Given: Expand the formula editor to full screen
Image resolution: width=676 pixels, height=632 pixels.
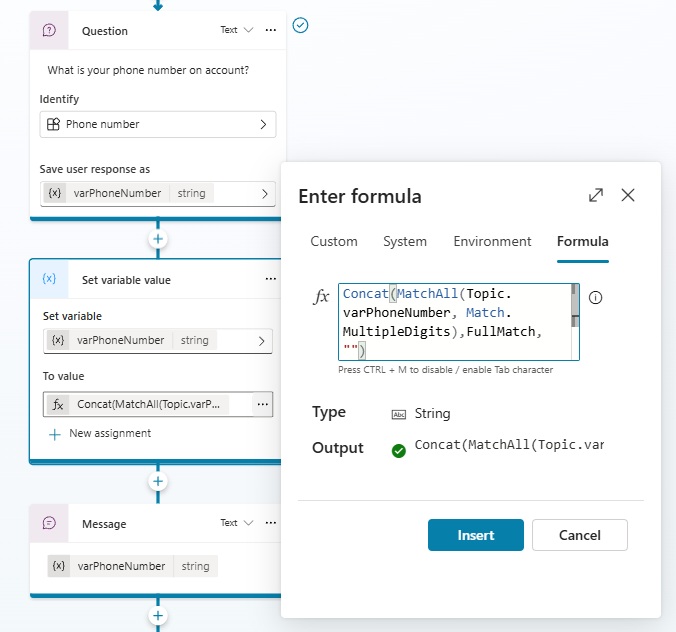Looking at the screenshot, I should point(596,195).
